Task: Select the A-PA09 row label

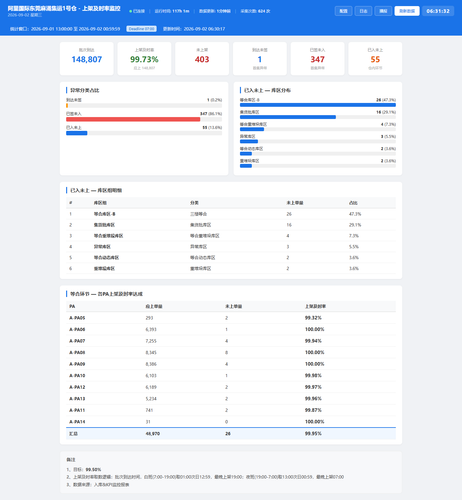Action: tap(77, 364)
